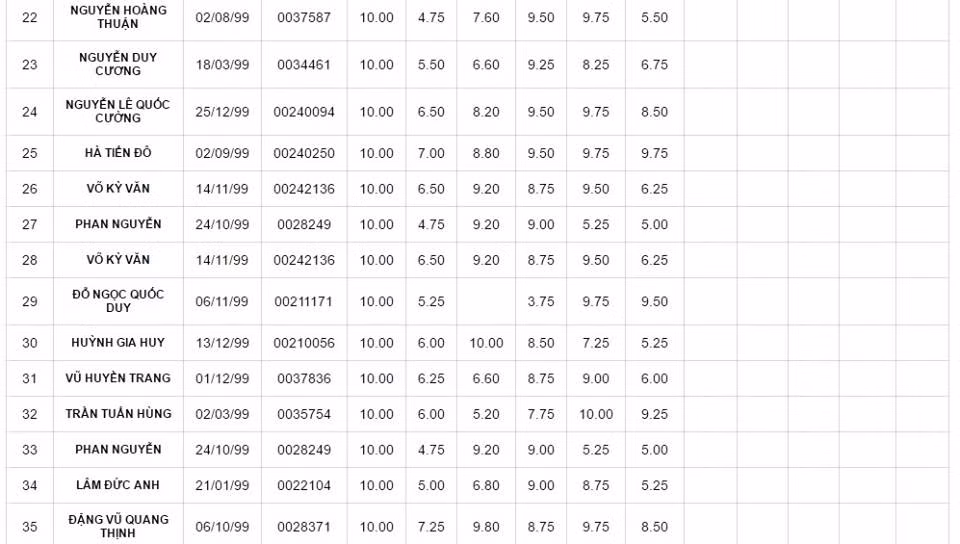Select birth date 02/03/99
The height and width of the screenshot is (544, 960).
(x=222, y=414)
